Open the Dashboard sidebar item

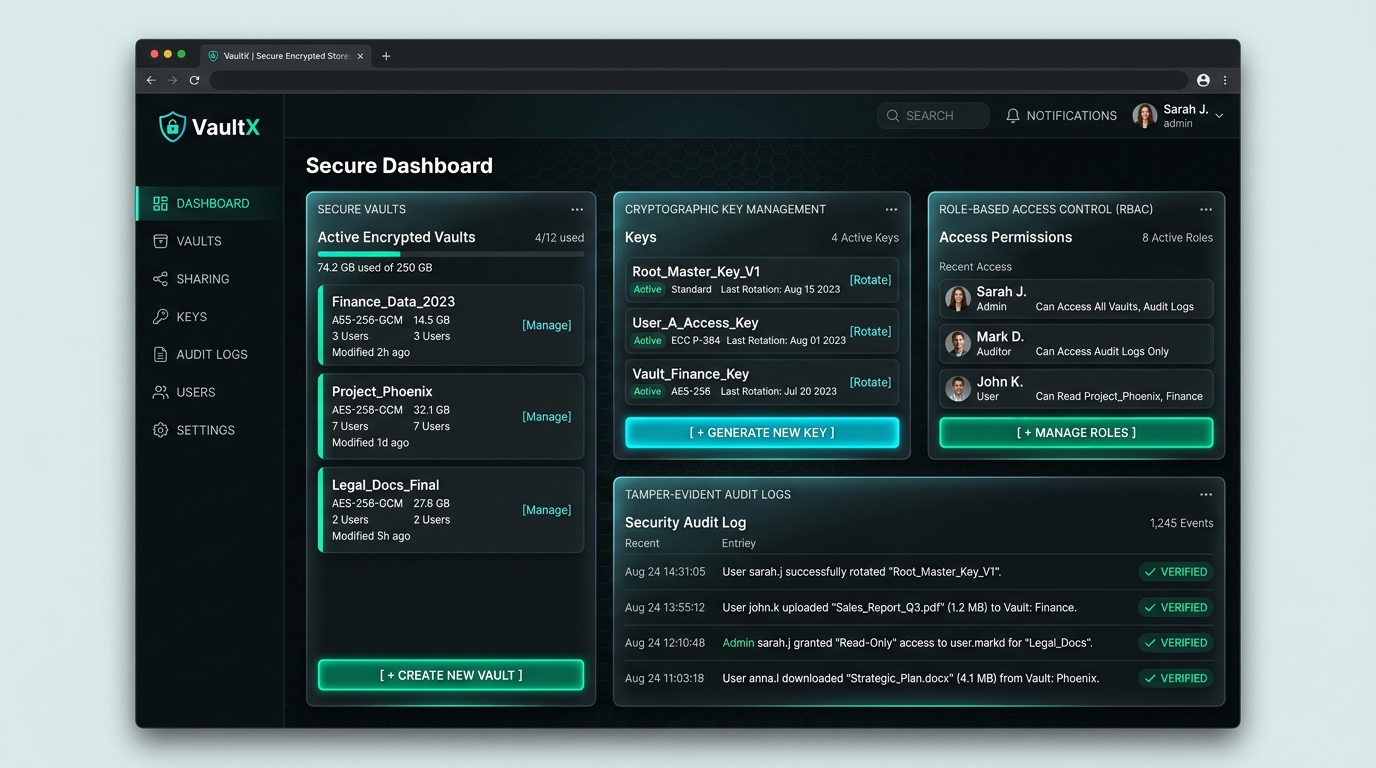tap(210, 203)
